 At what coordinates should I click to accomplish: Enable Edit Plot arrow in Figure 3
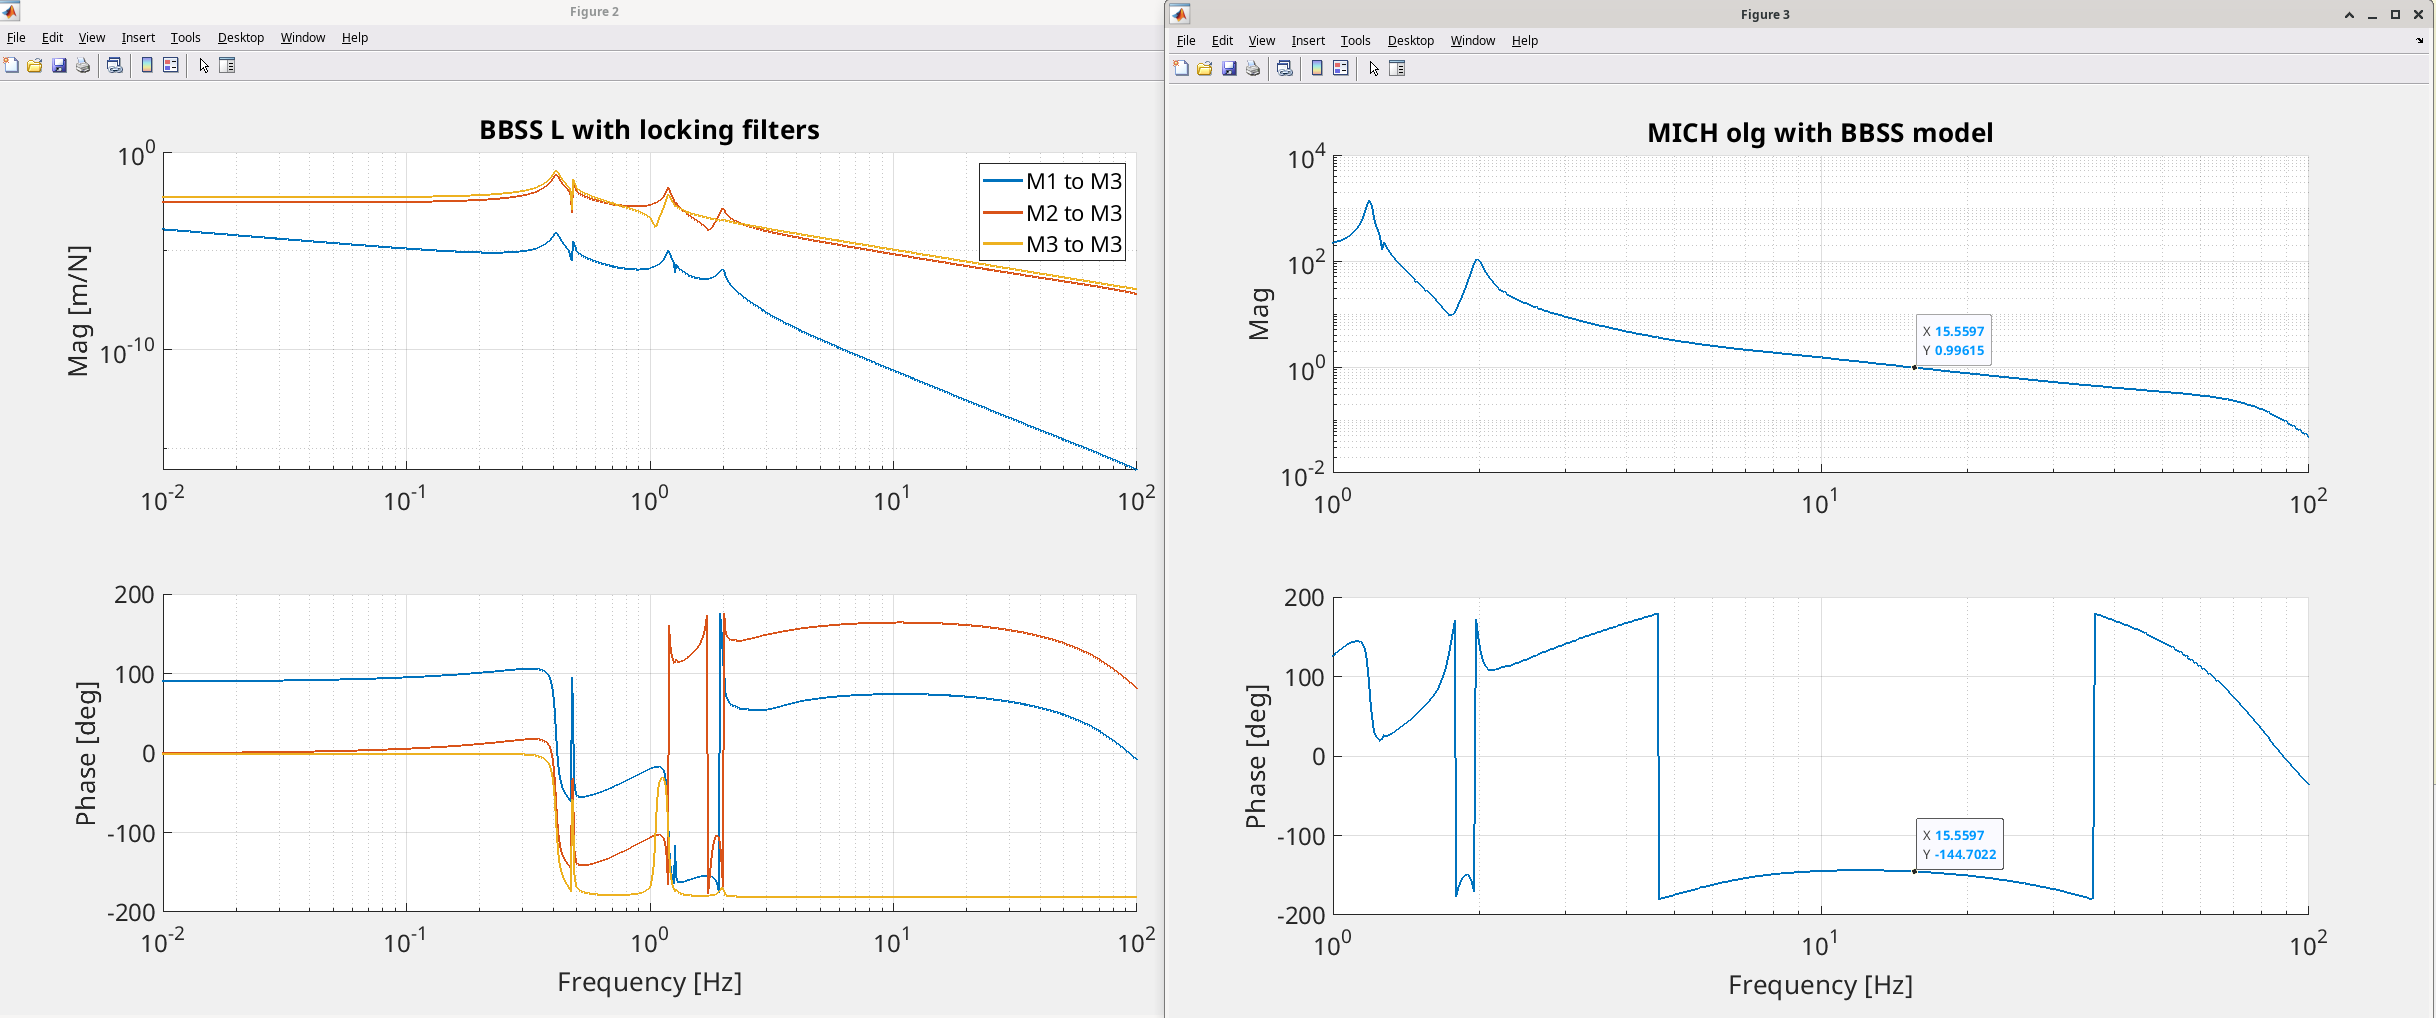[x=1373, y=69]
